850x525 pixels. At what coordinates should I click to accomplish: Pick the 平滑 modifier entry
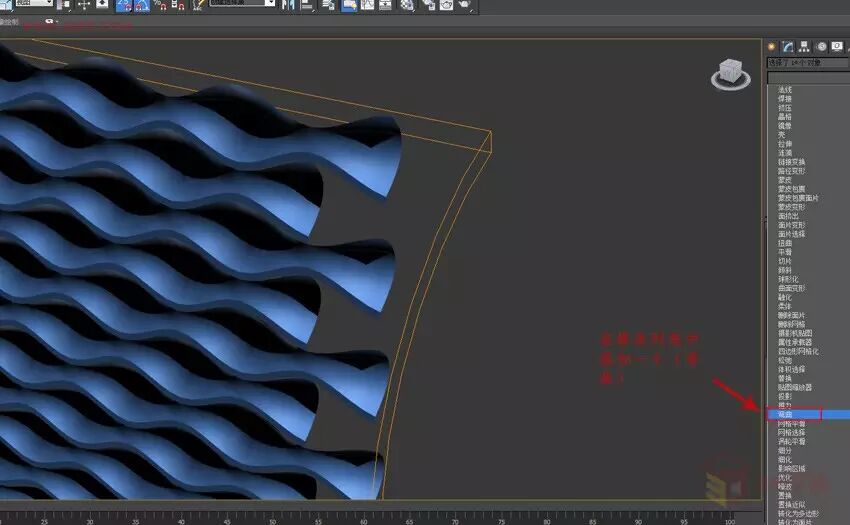[785, 252]
